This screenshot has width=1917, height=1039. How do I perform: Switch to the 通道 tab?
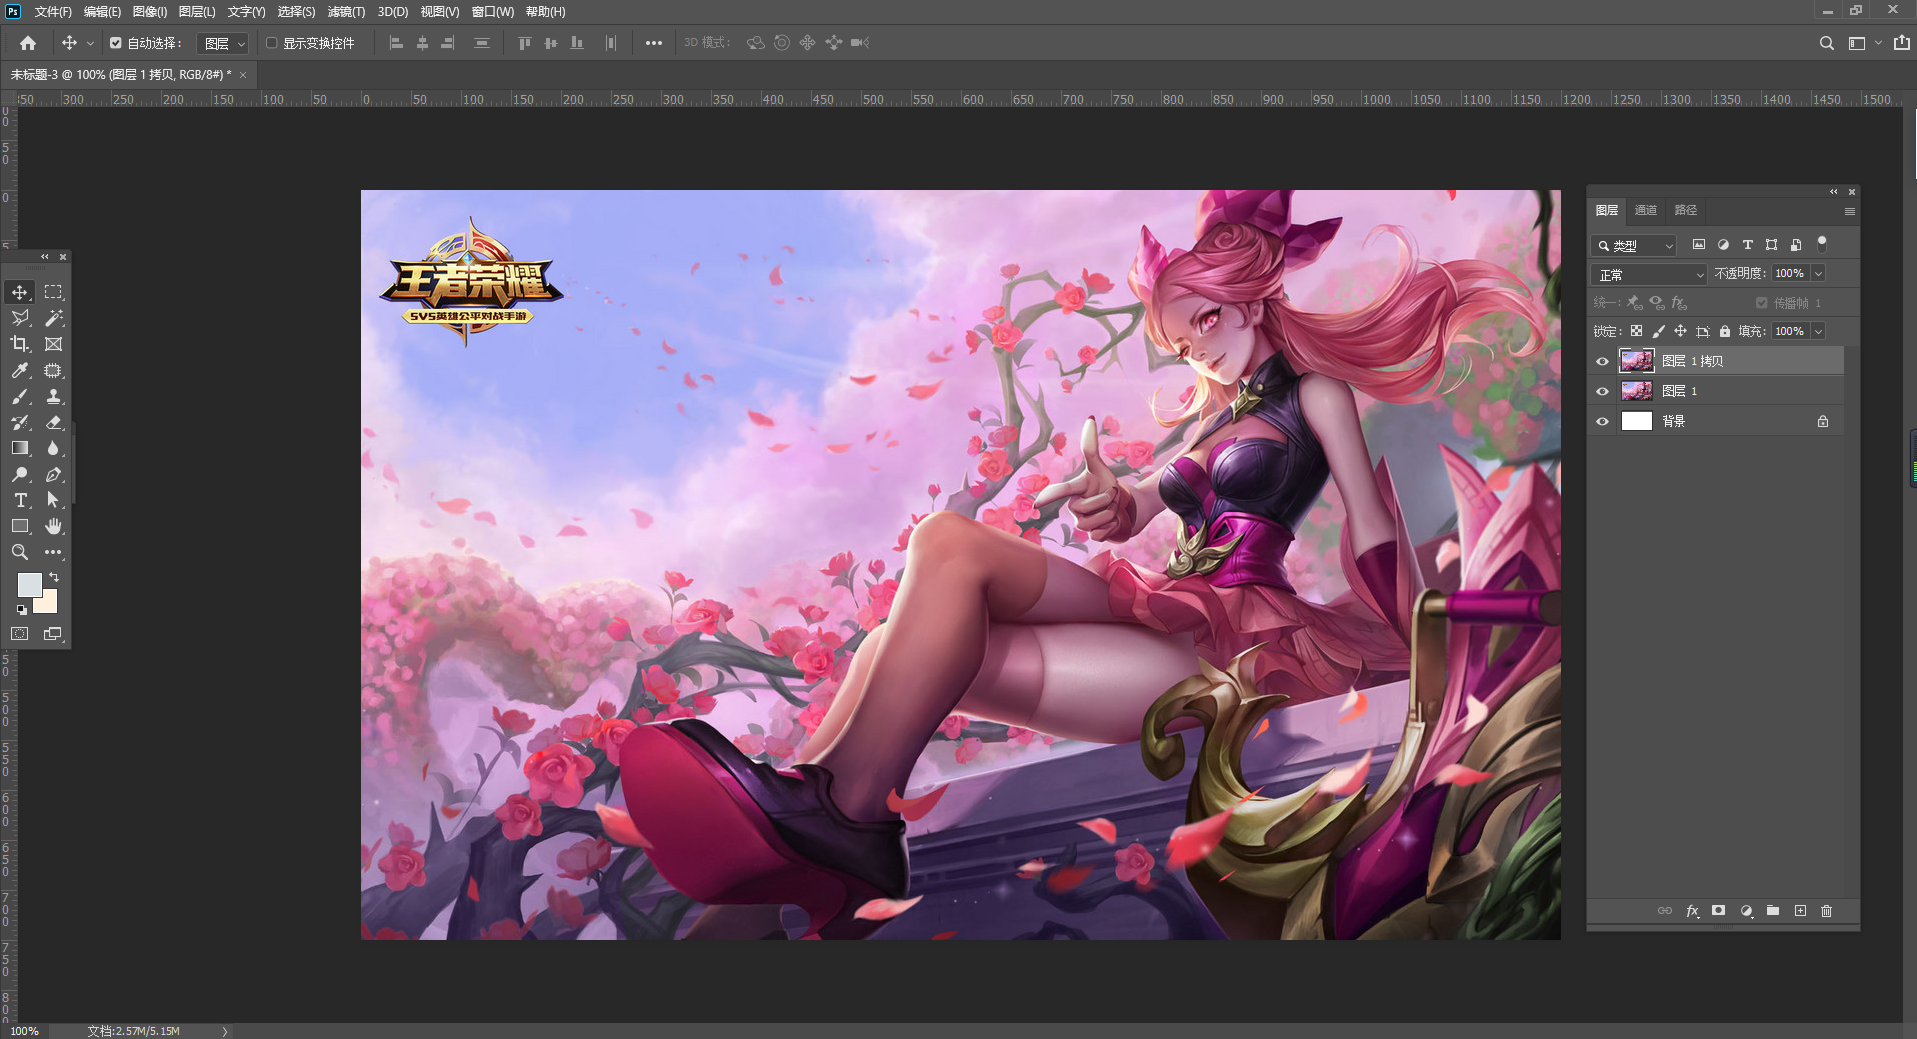point(1646,210)
